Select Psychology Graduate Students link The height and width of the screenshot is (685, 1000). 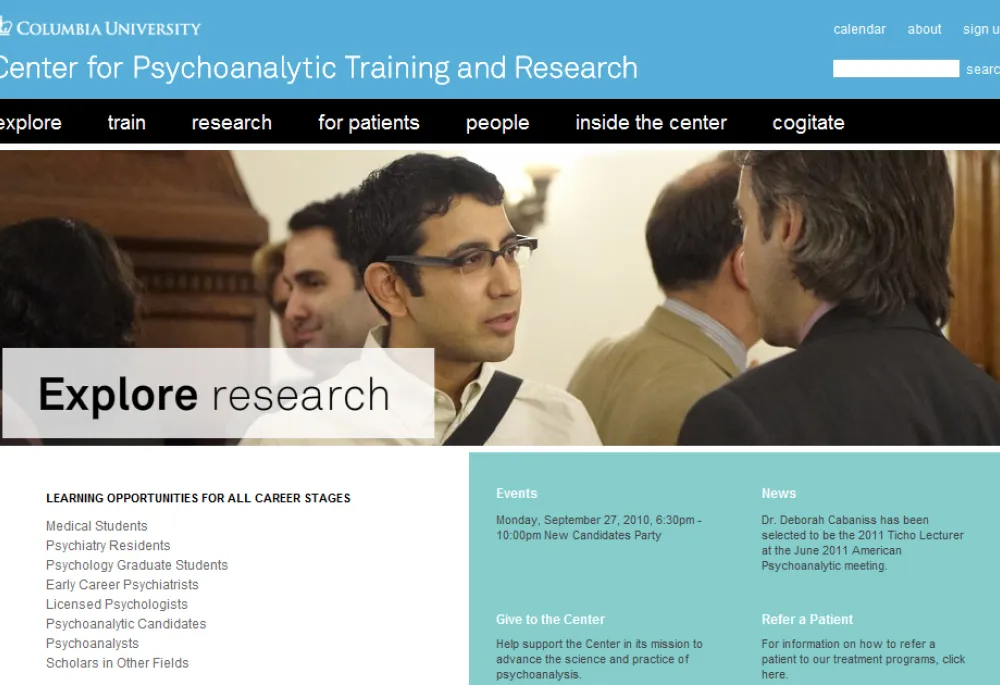[x=136, y=565]
